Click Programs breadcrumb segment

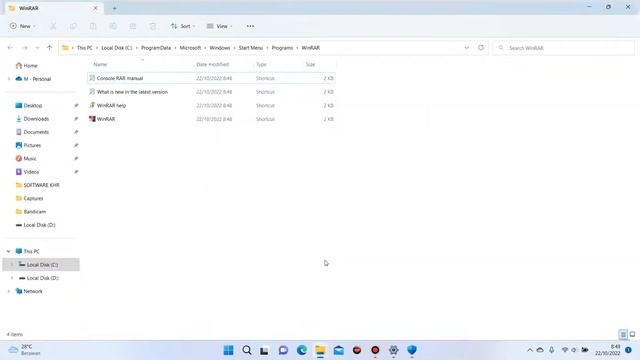pos(282,48)
